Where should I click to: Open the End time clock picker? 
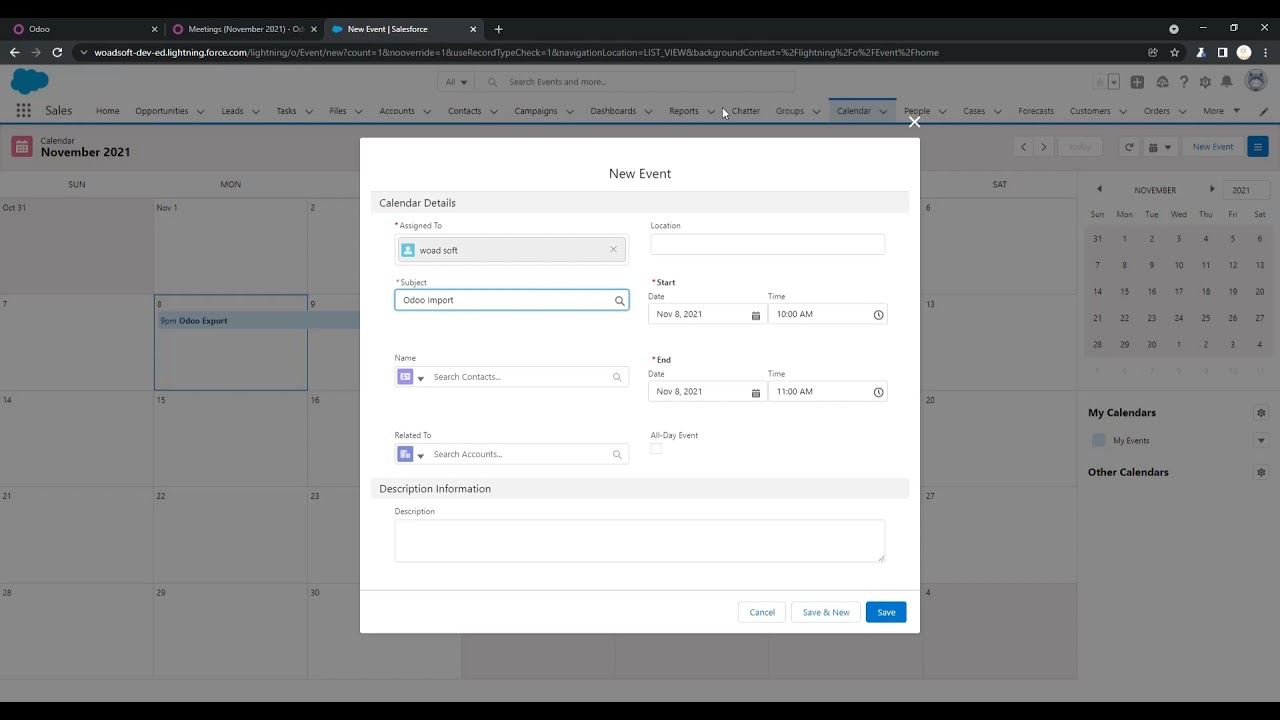[x=878, y=392]
